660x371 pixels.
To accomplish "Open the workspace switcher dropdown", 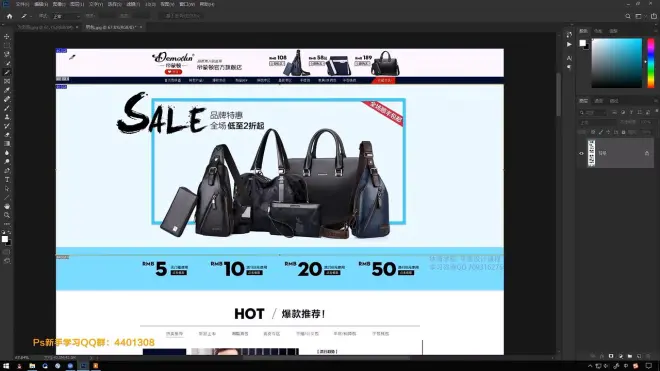I will [640, 16].
